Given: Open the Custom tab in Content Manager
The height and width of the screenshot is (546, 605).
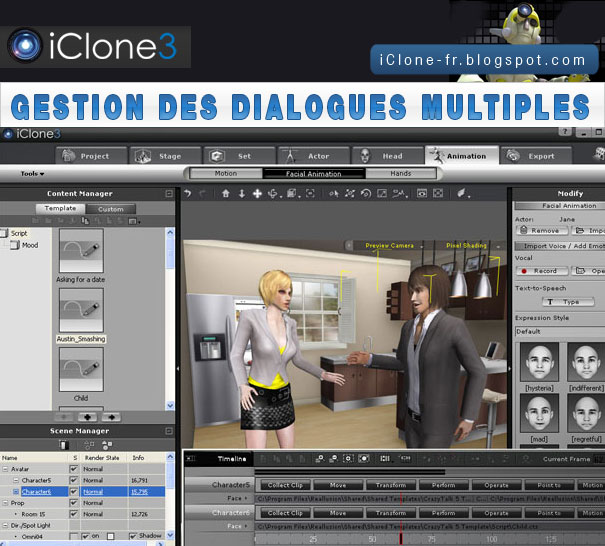Looking at the screenshot, I should (x=111, y=209).
